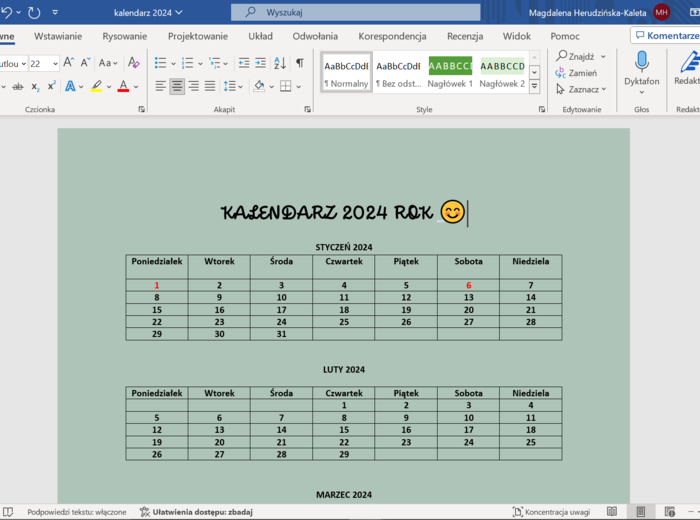Toggle the show paragraph marks (¶) button
The height and width of the screenshot is (520, 700).
(299, 63)
